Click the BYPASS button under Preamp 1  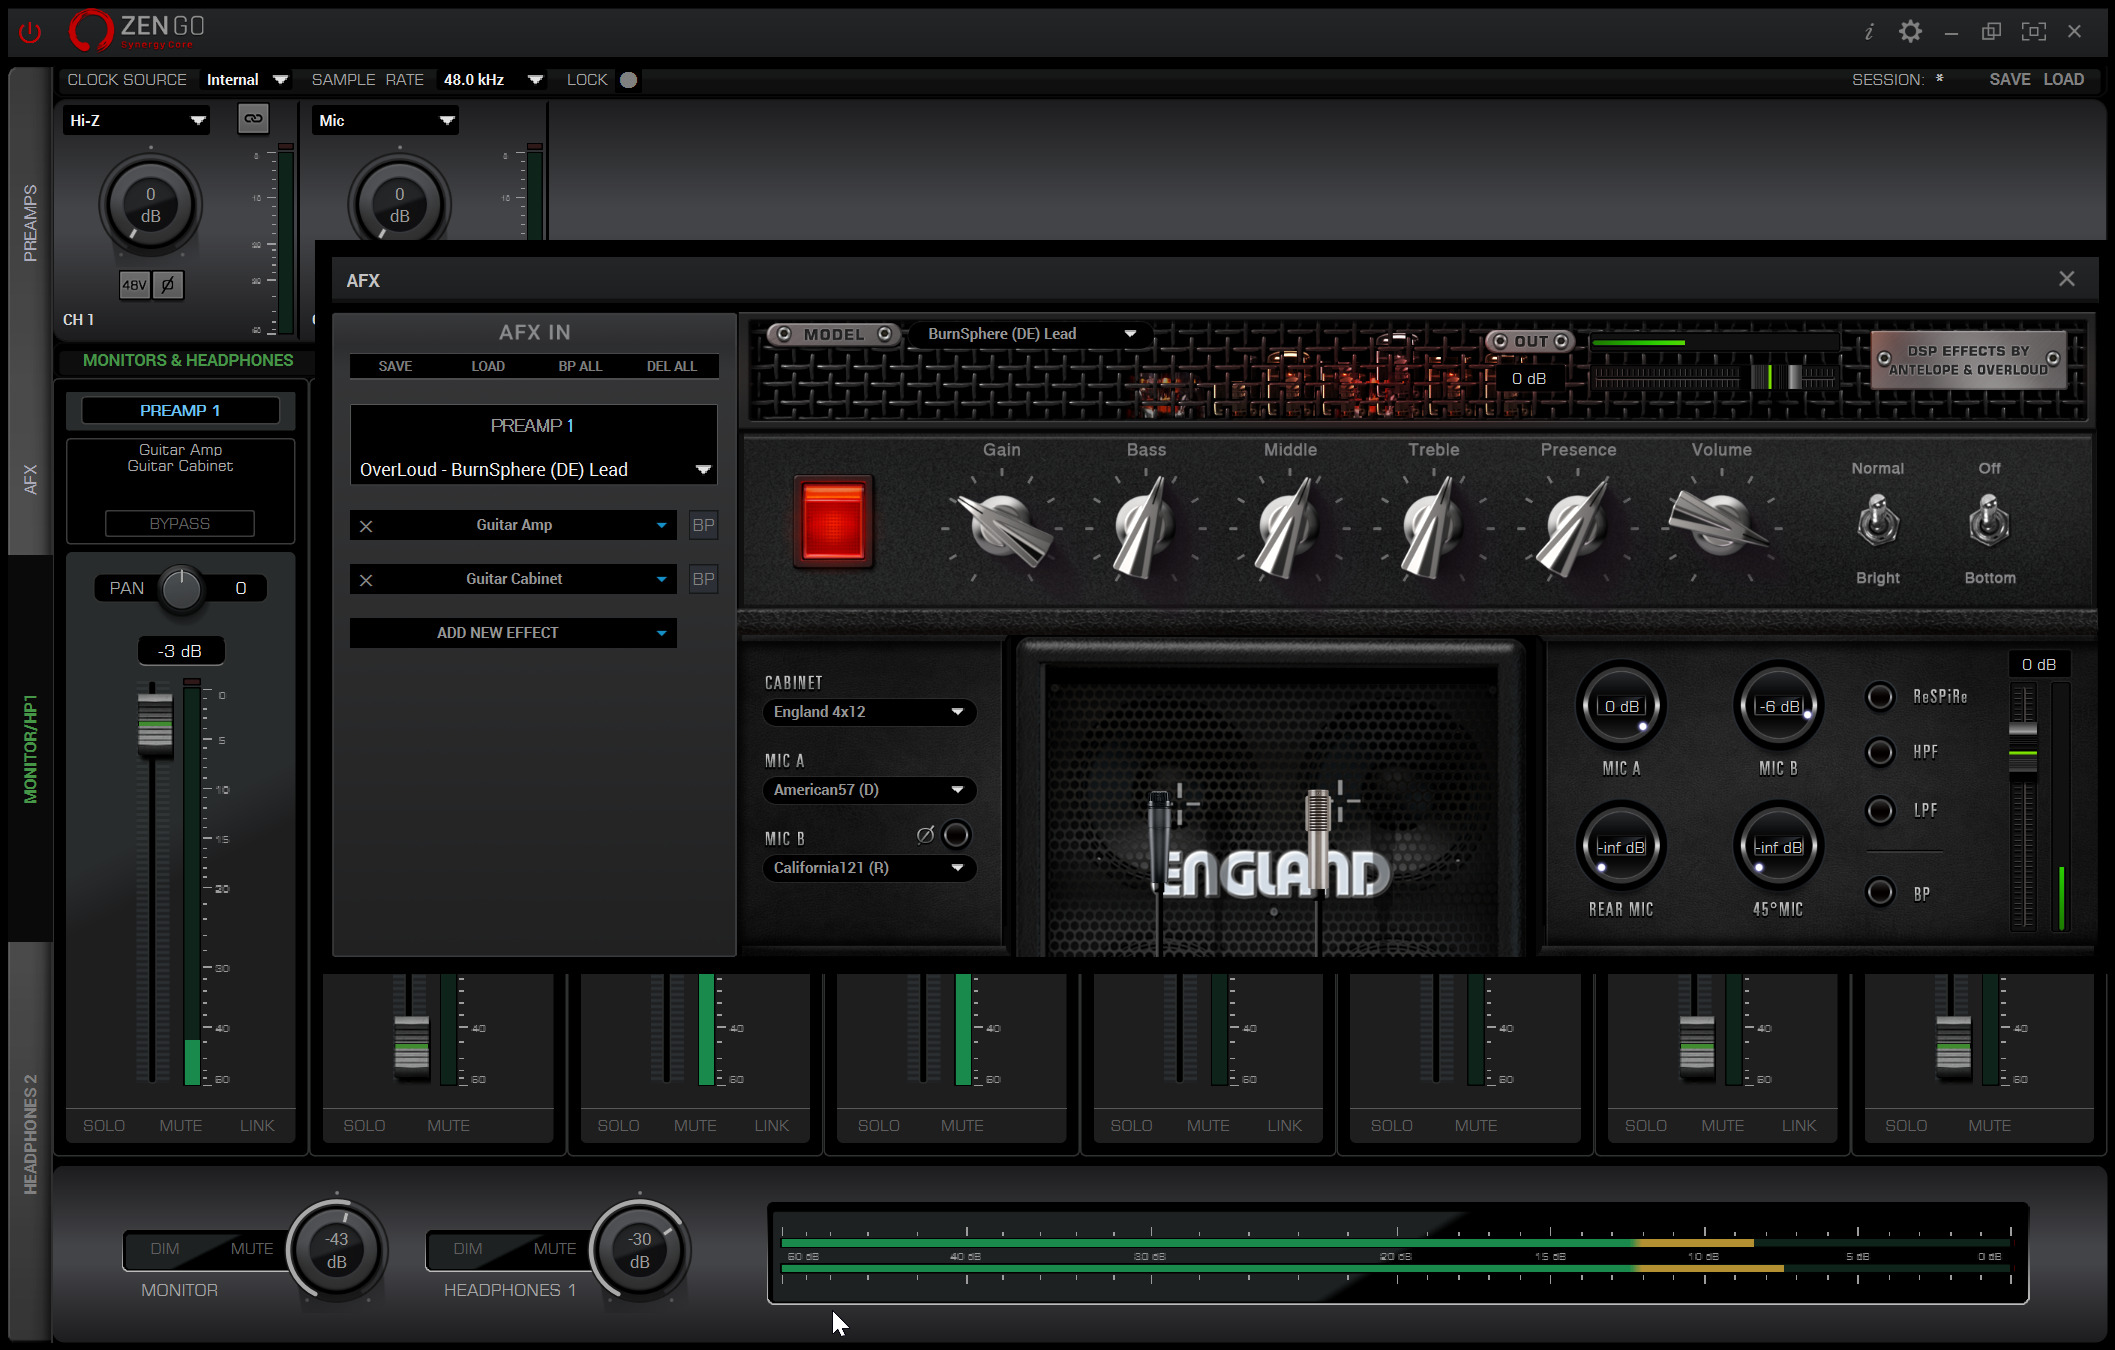coord(180,523)
